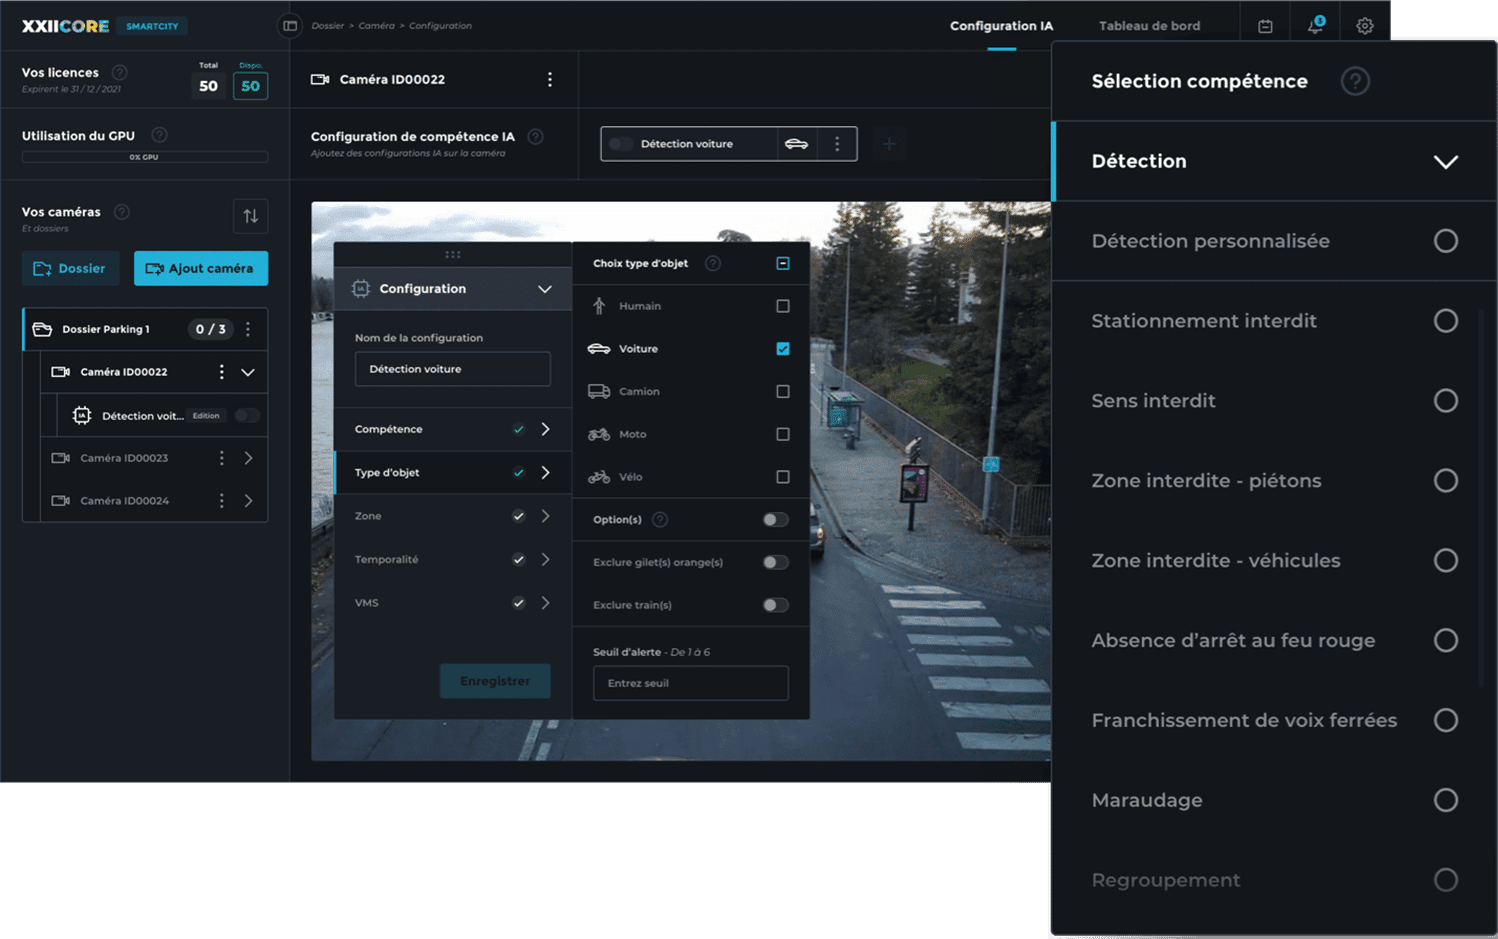Open the settings gear icon
This screenshot has height=939, width=1498.
[1364, 26]
